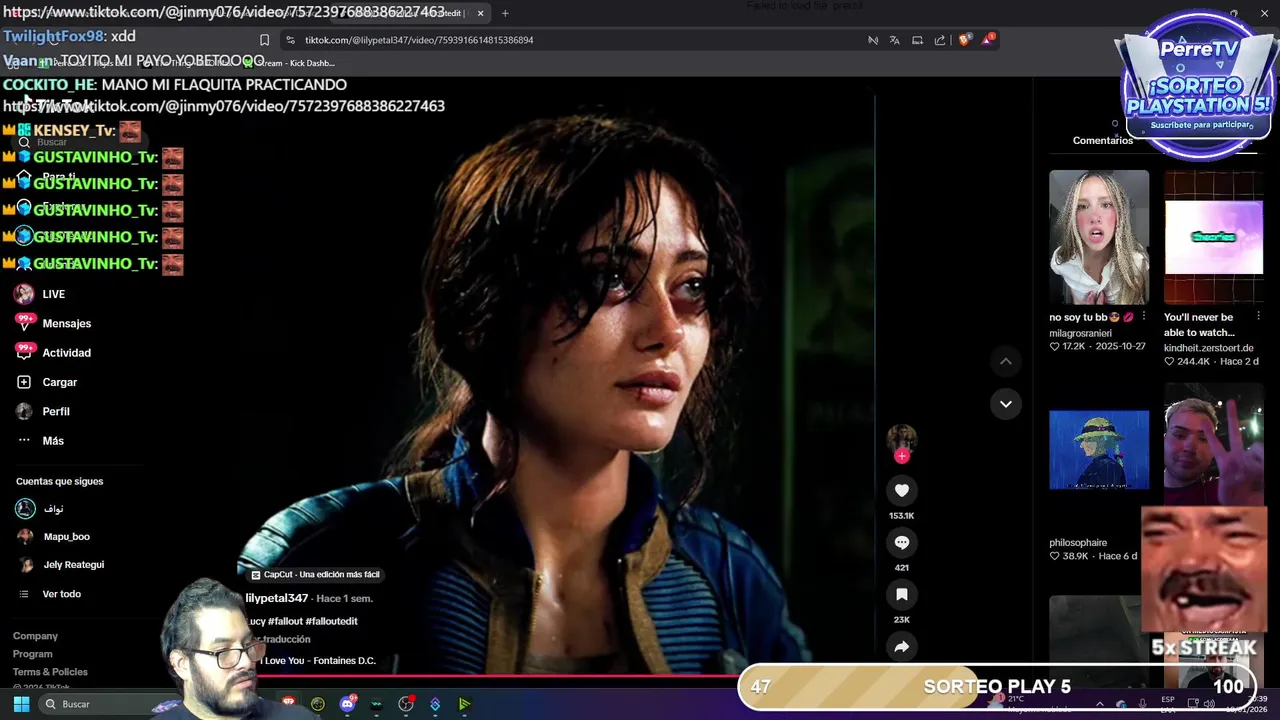The width and height of the screenshot is (1280, 720).
Task: Open the Company footer link
Action: point(35,636)
